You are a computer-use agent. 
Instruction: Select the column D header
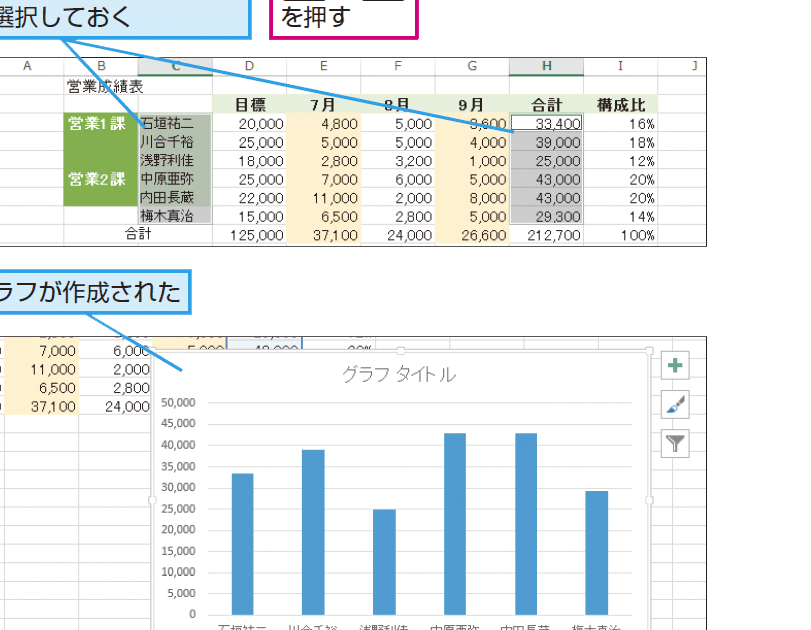(x=249, y=66)
